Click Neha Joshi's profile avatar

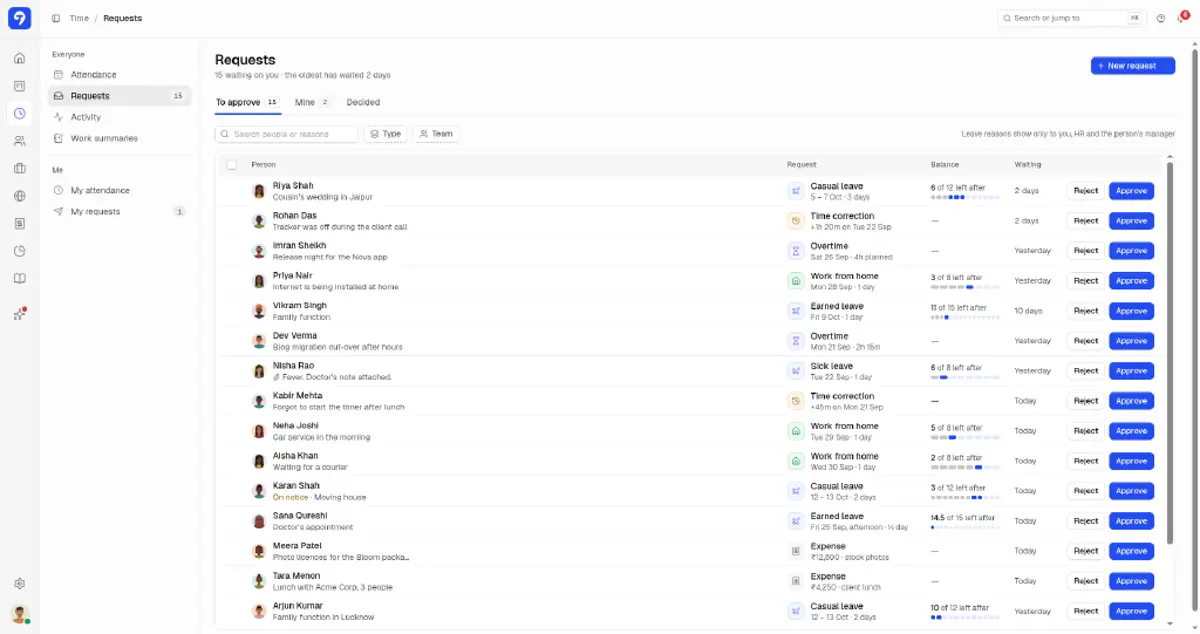click(x=259, y=431)
